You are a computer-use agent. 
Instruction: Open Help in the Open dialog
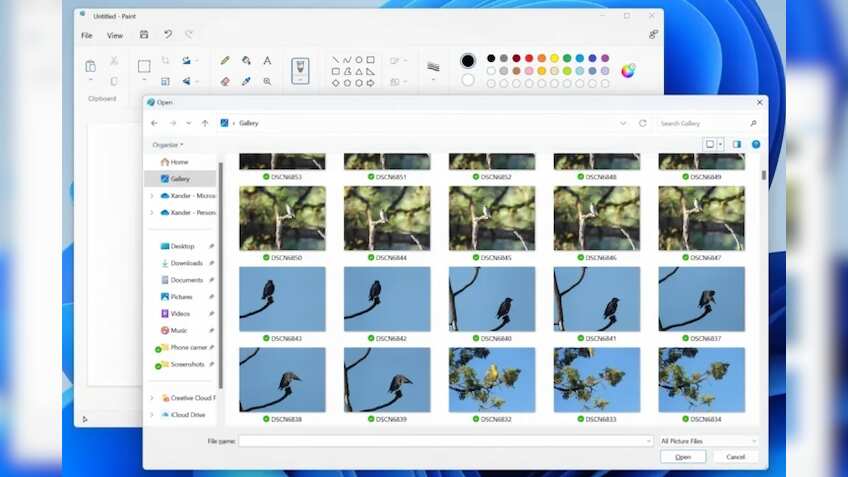[x=756, y=144]
